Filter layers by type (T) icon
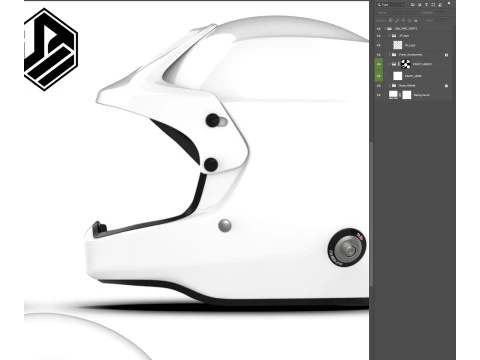This screenshot has height=360, width=480. 426,5
